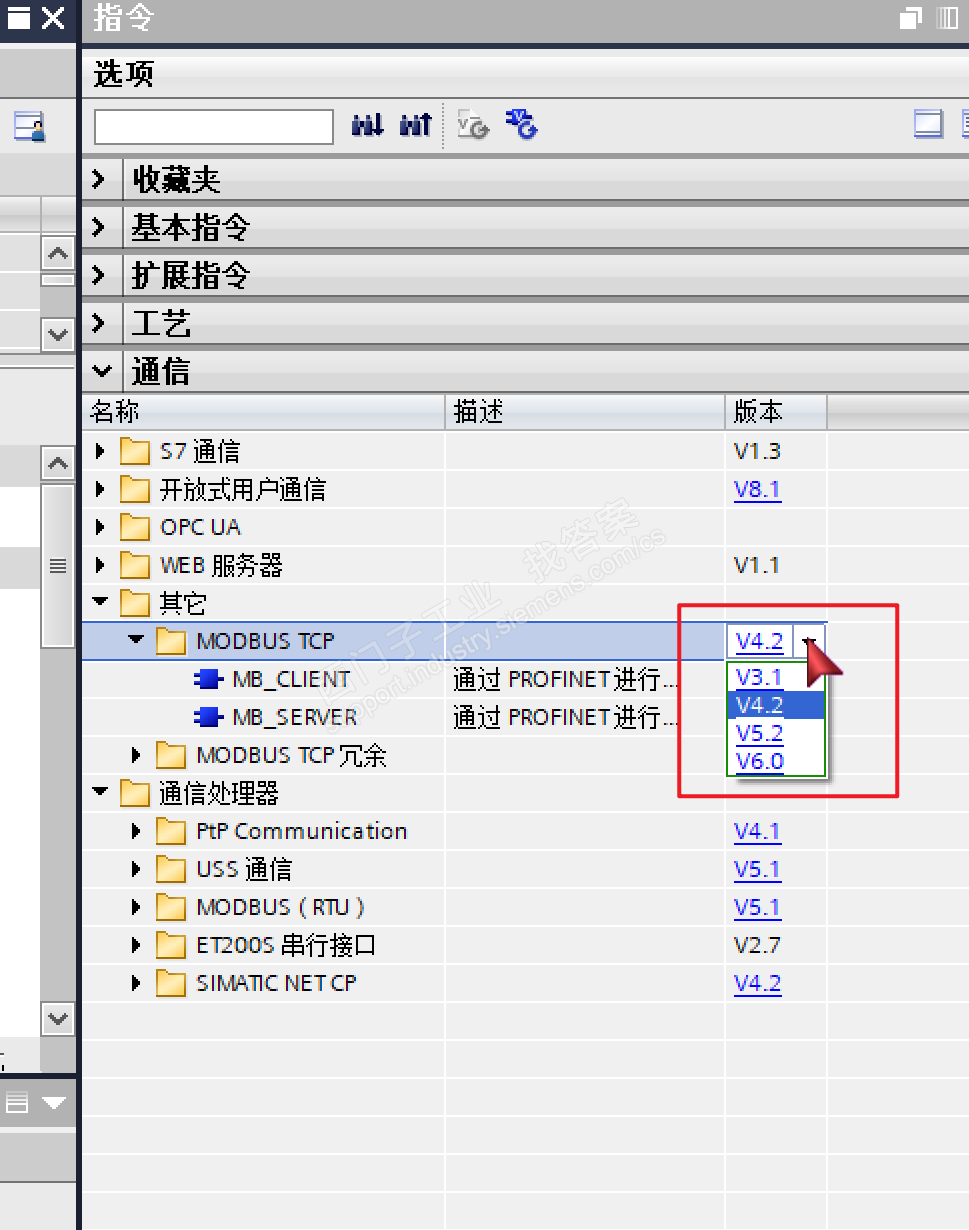
Task: Click the OPC UA folder icon
Action: pos(134,527)
